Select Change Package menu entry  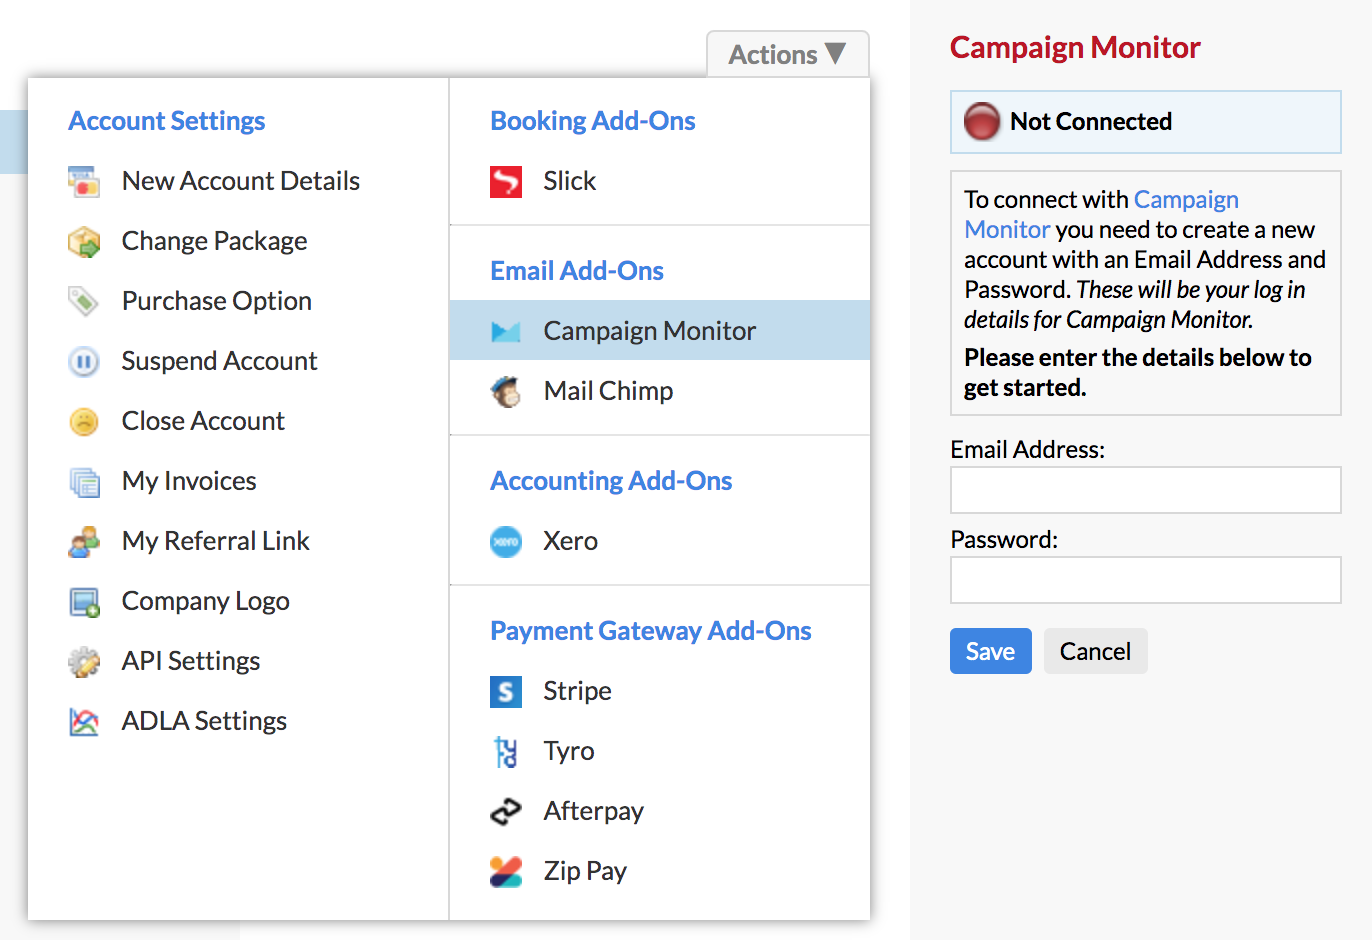[214, 241]
